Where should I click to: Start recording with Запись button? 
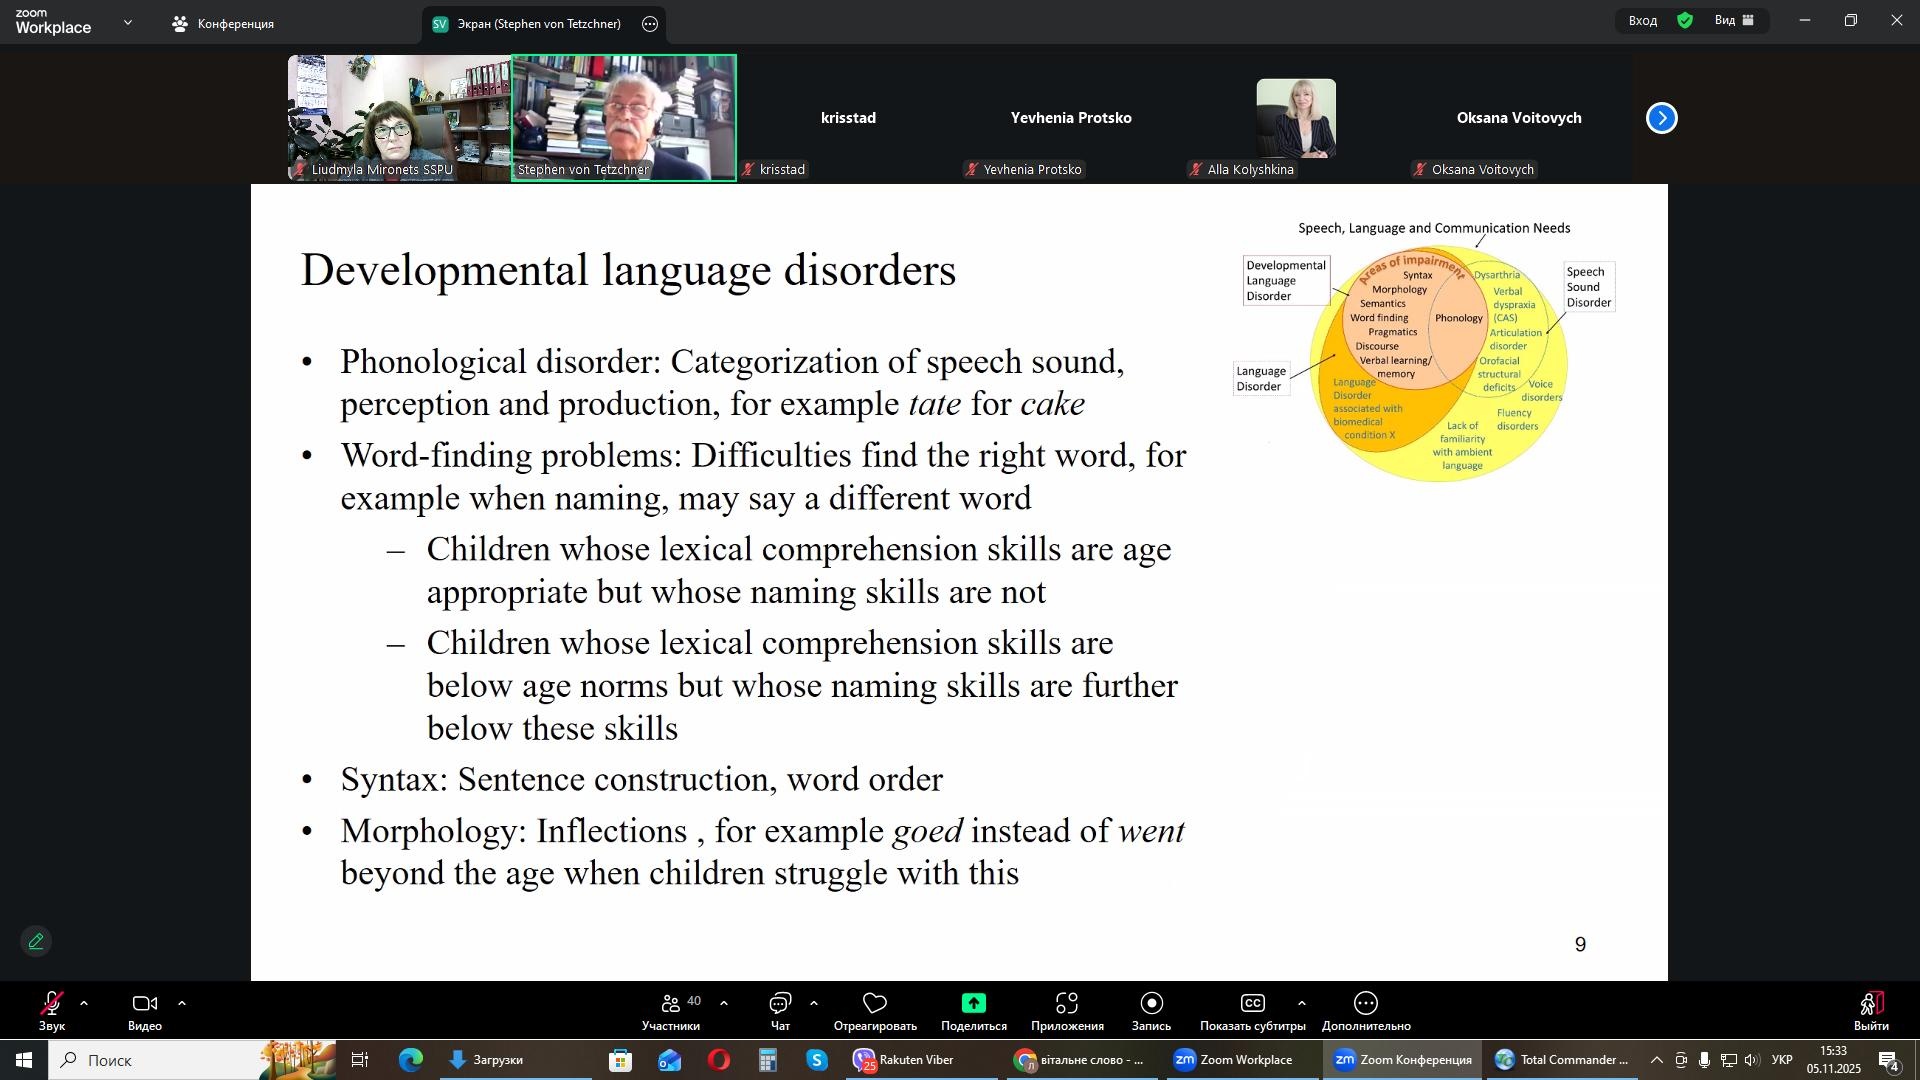click(x=1151, y=1010)
